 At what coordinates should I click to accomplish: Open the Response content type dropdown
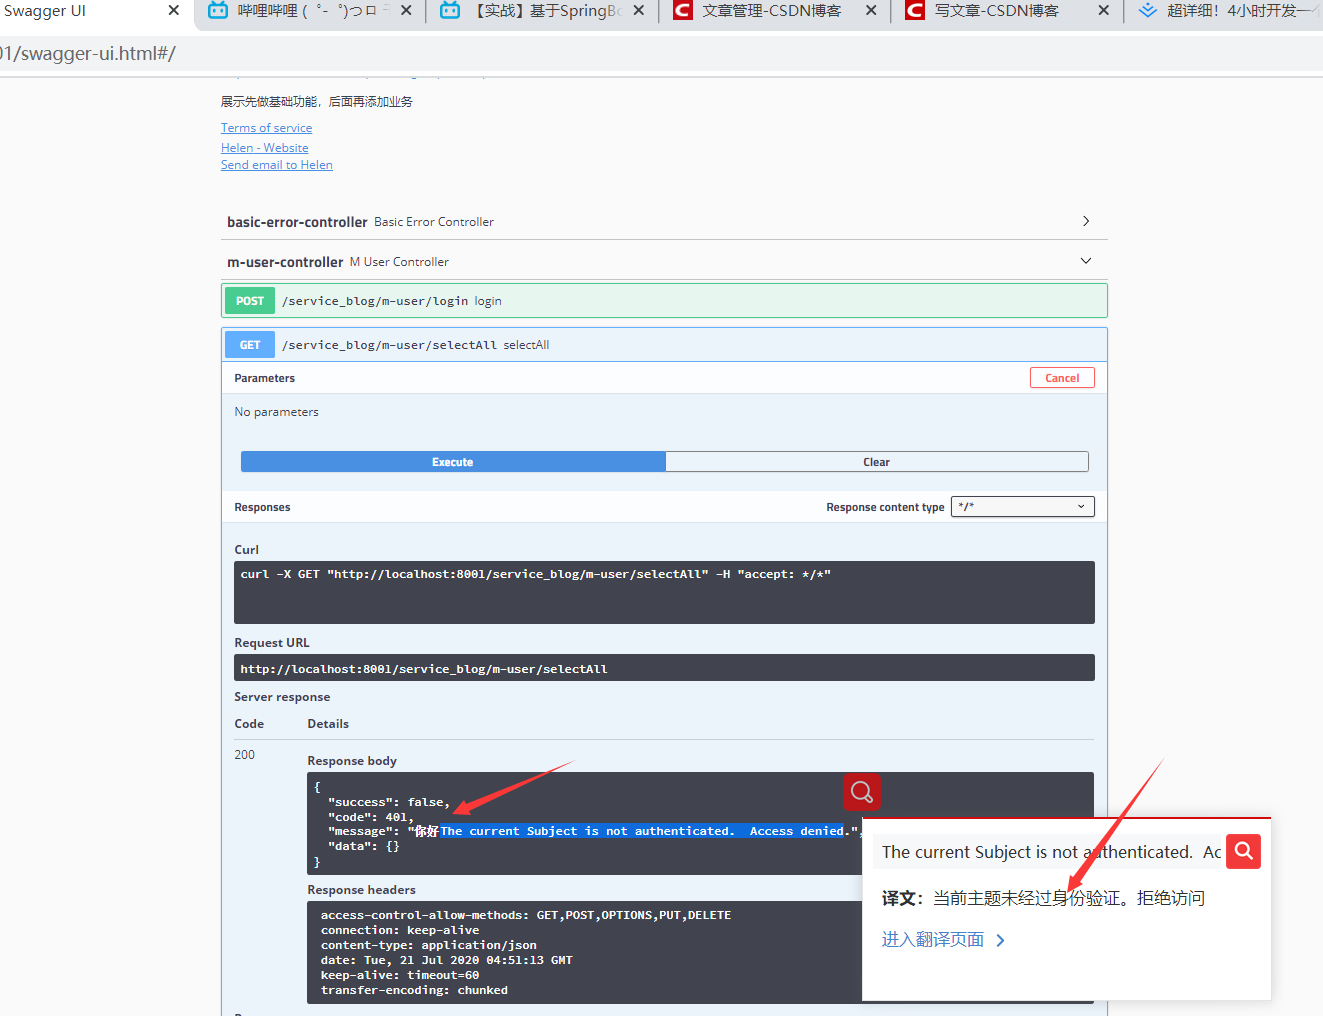click(x=1022, y=506)
